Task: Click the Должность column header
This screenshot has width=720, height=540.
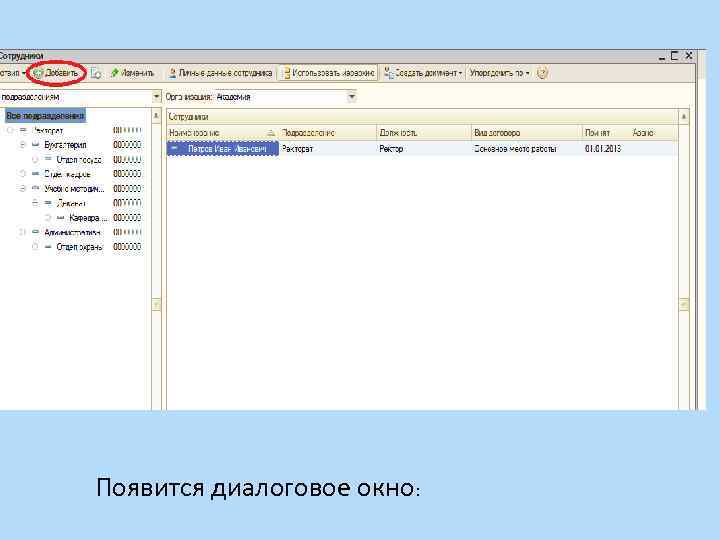Action: click(424, 133)
